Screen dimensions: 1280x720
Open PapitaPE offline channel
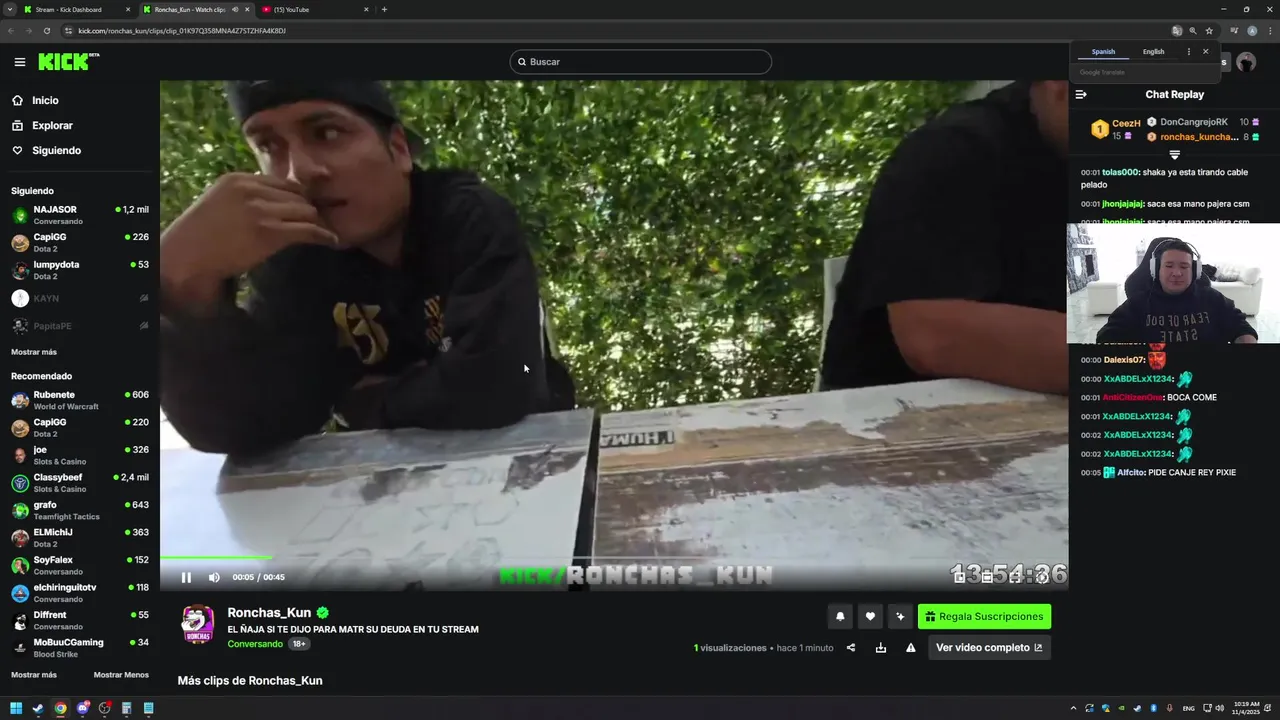point(80,326)
